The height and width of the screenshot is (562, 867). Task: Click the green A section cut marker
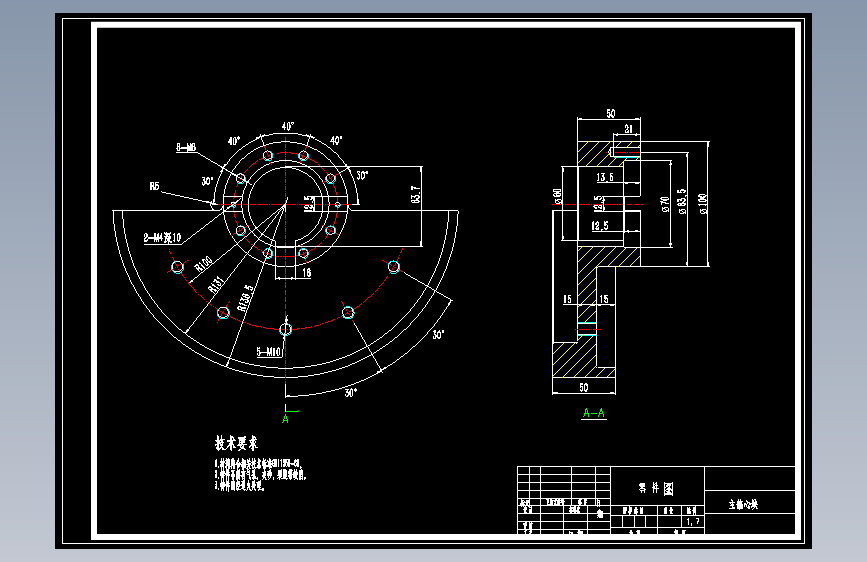click(285, 419)
